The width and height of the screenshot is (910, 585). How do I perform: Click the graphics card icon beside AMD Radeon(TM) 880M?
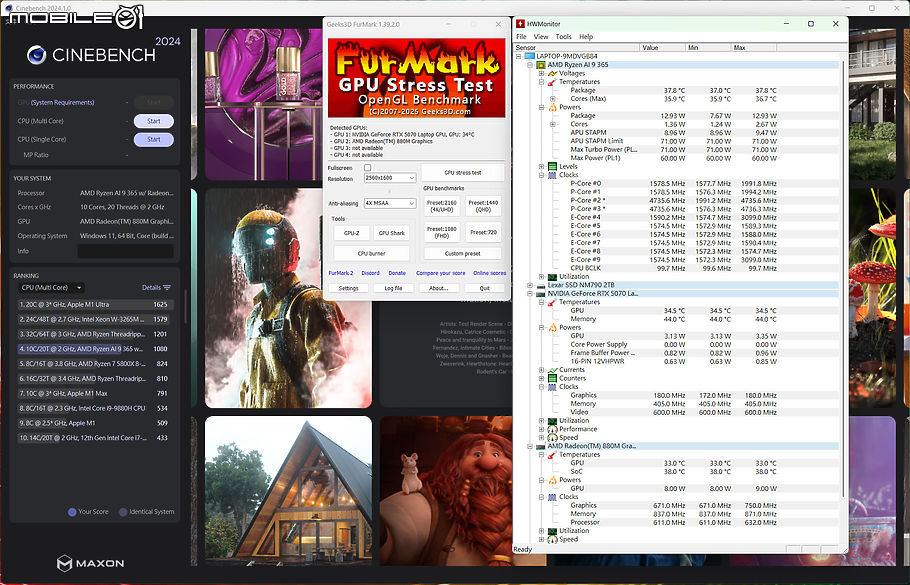tap(541, 446)
